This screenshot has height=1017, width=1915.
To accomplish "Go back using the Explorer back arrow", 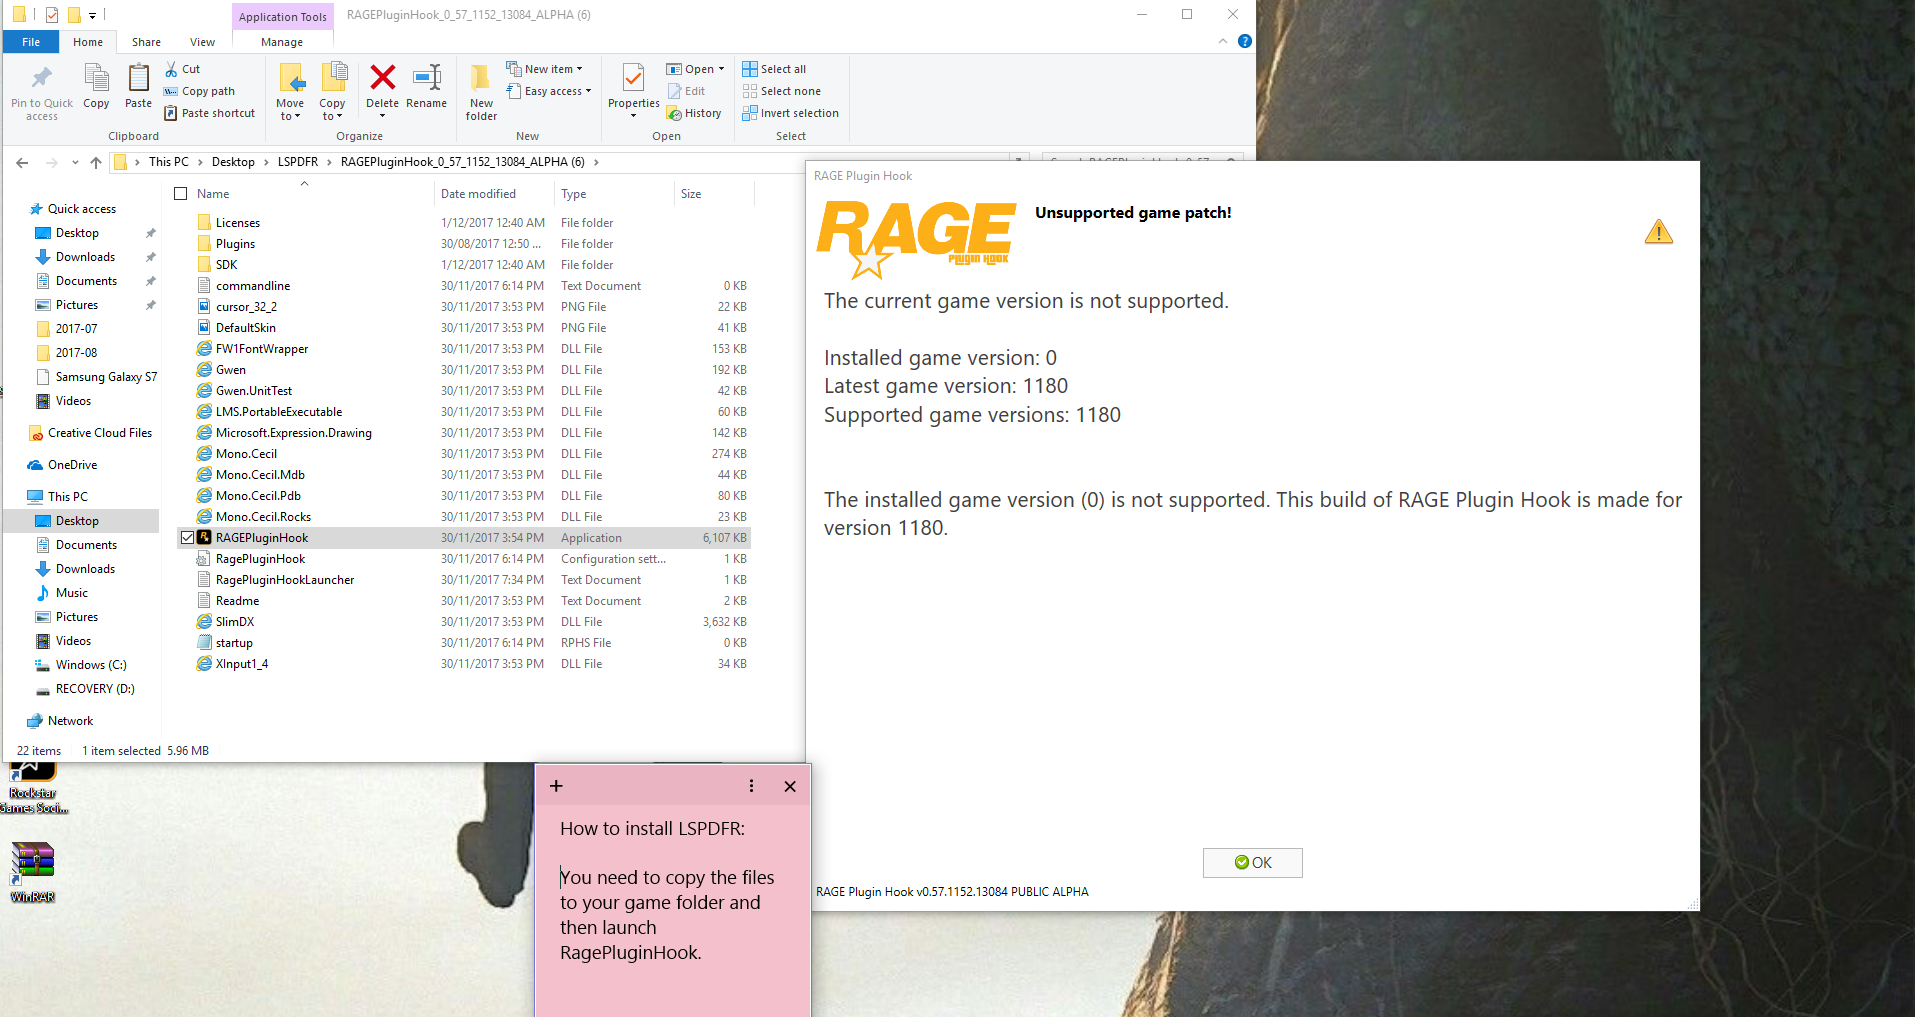I will (x=22, y=162).
